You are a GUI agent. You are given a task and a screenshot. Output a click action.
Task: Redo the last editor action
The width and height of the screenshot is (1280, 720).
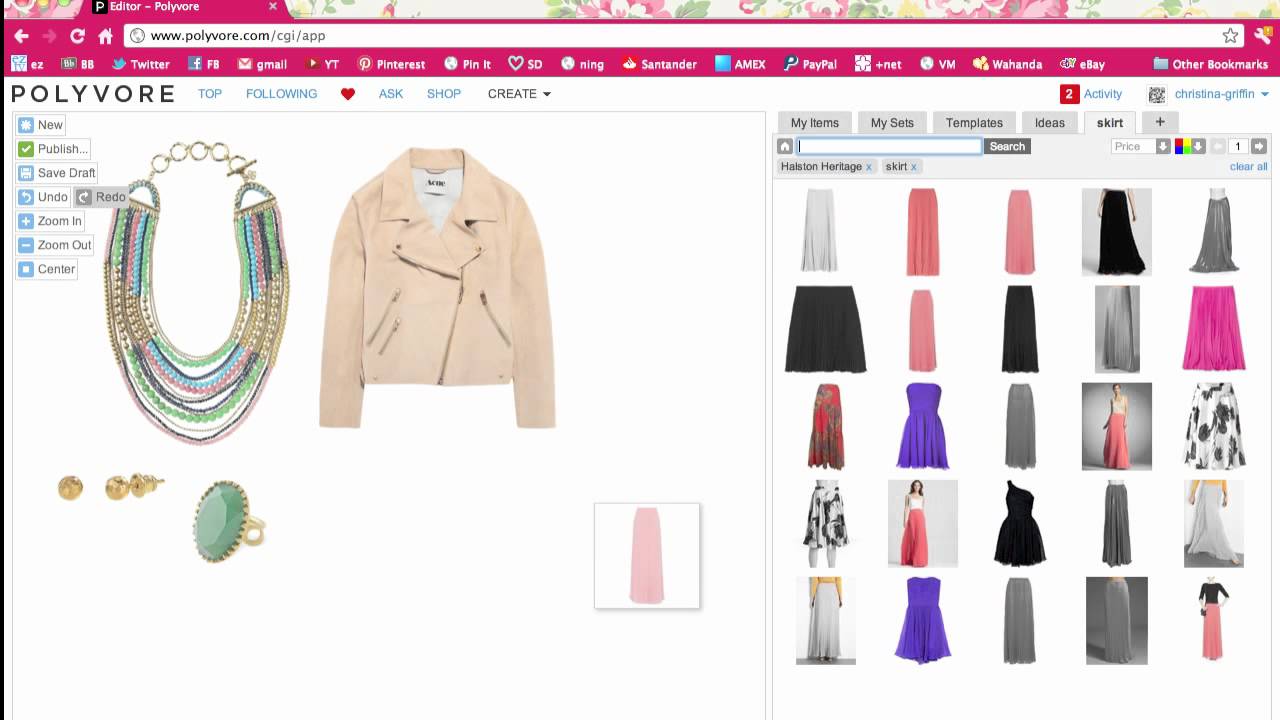point(101,197)
